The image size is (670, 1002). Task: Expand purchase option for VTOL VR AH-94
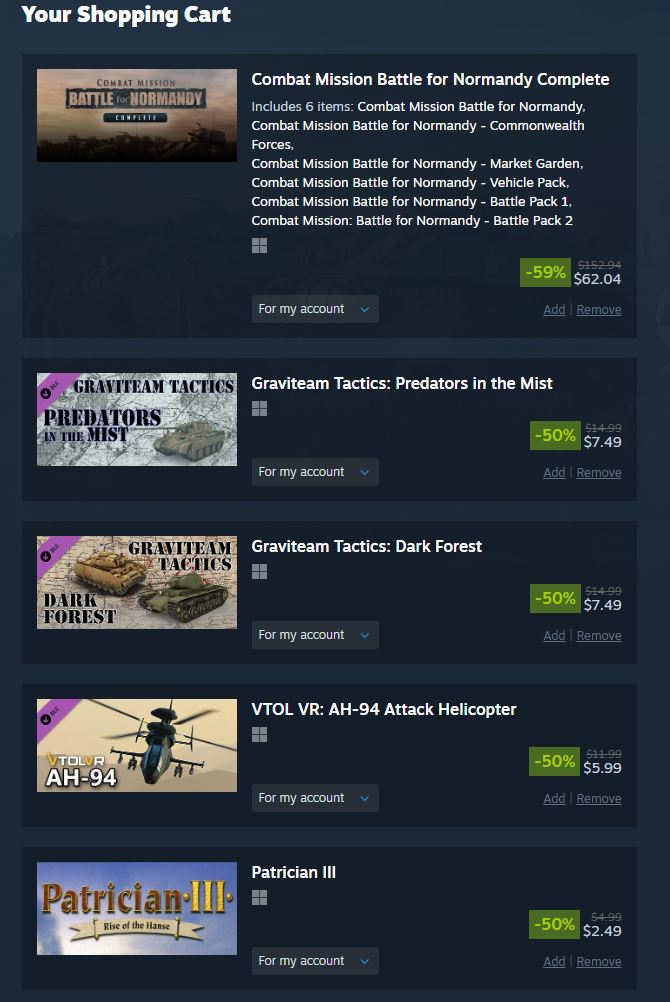click(x=315, y=798)
